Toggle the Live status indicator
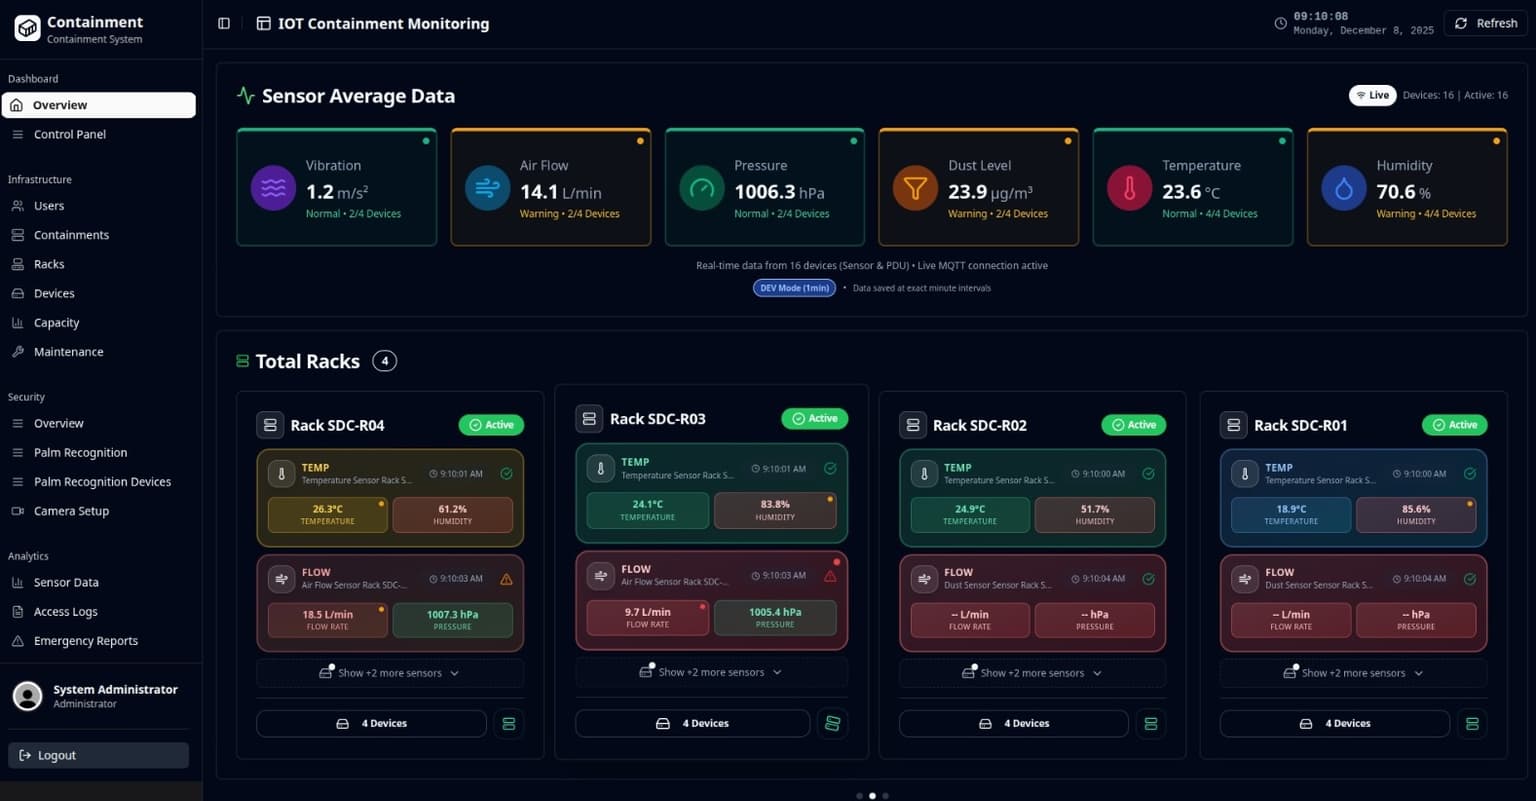1536x801 pixels. [x=1372, y=95]
